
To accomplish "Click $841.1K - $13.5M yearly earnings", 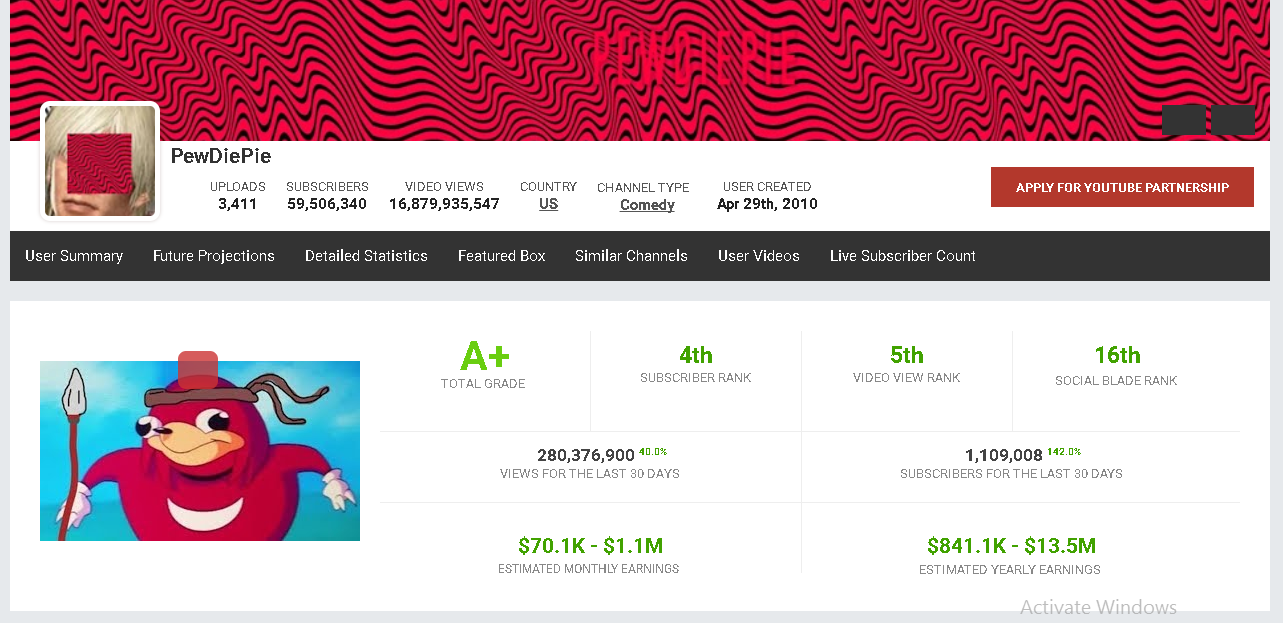I will 1011,546.
